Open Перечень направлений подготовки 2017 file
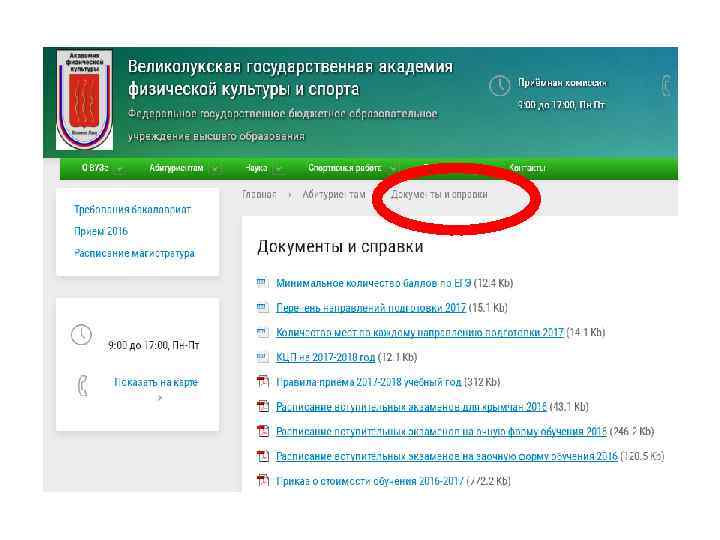The image size is (720, 540). (x=371, y=308)
